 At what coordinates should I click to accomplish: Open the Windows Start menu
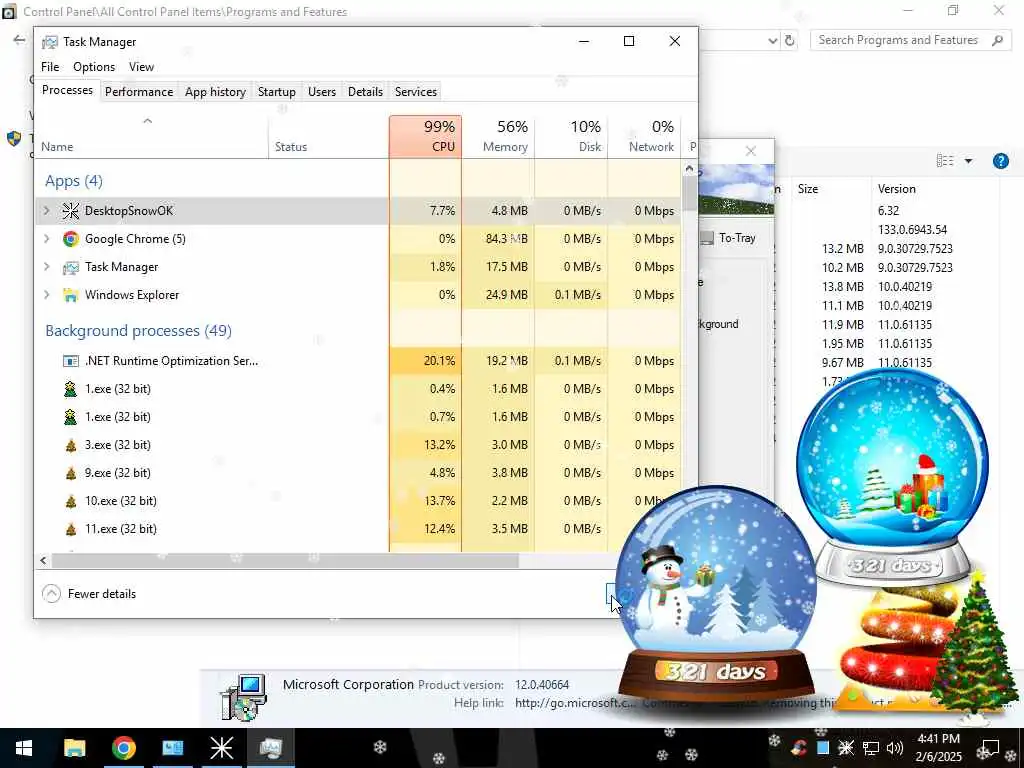click(24, 748)
